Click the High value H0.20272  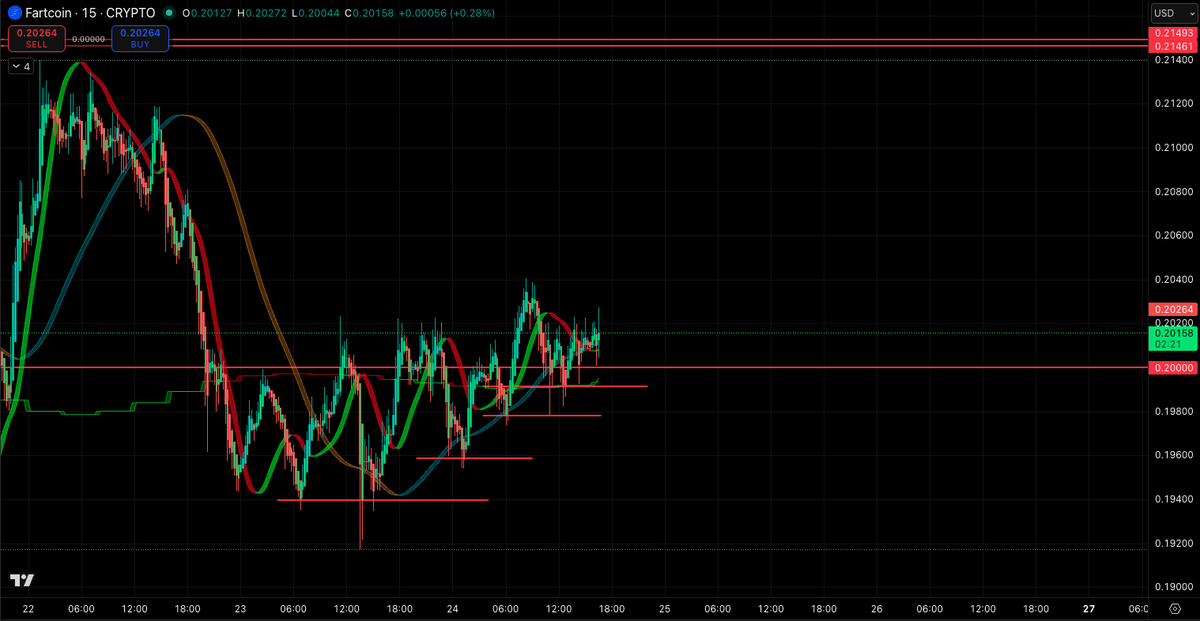[x=263, y=13]
